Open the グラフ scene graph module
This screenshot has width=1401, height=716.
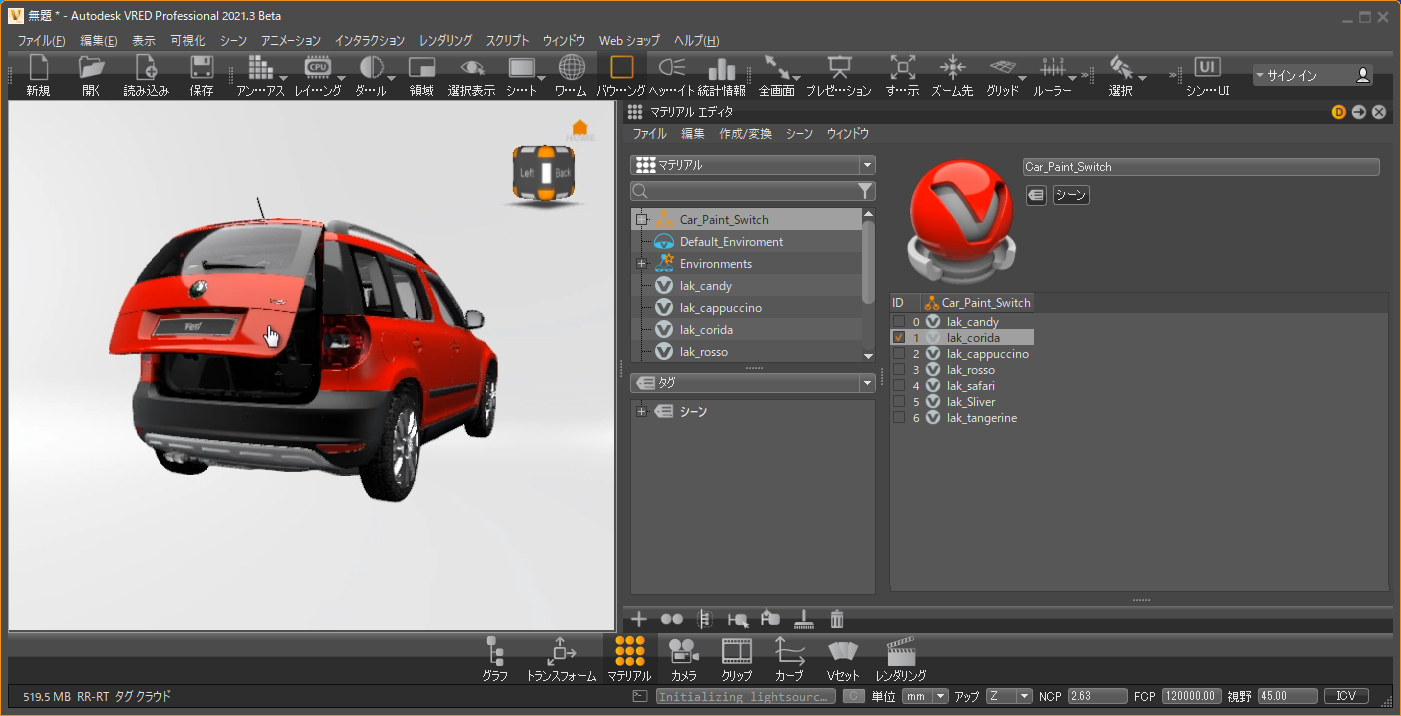495,652
